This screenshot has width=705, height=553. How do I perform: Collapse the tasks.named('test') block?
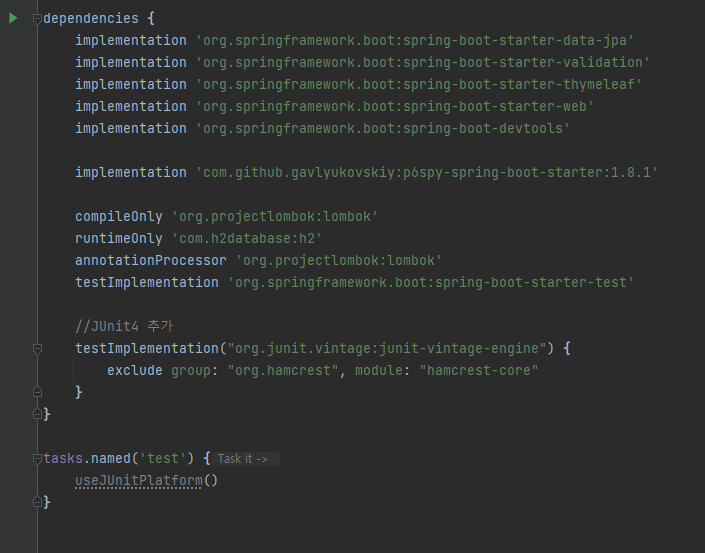(x=37, y=459)
